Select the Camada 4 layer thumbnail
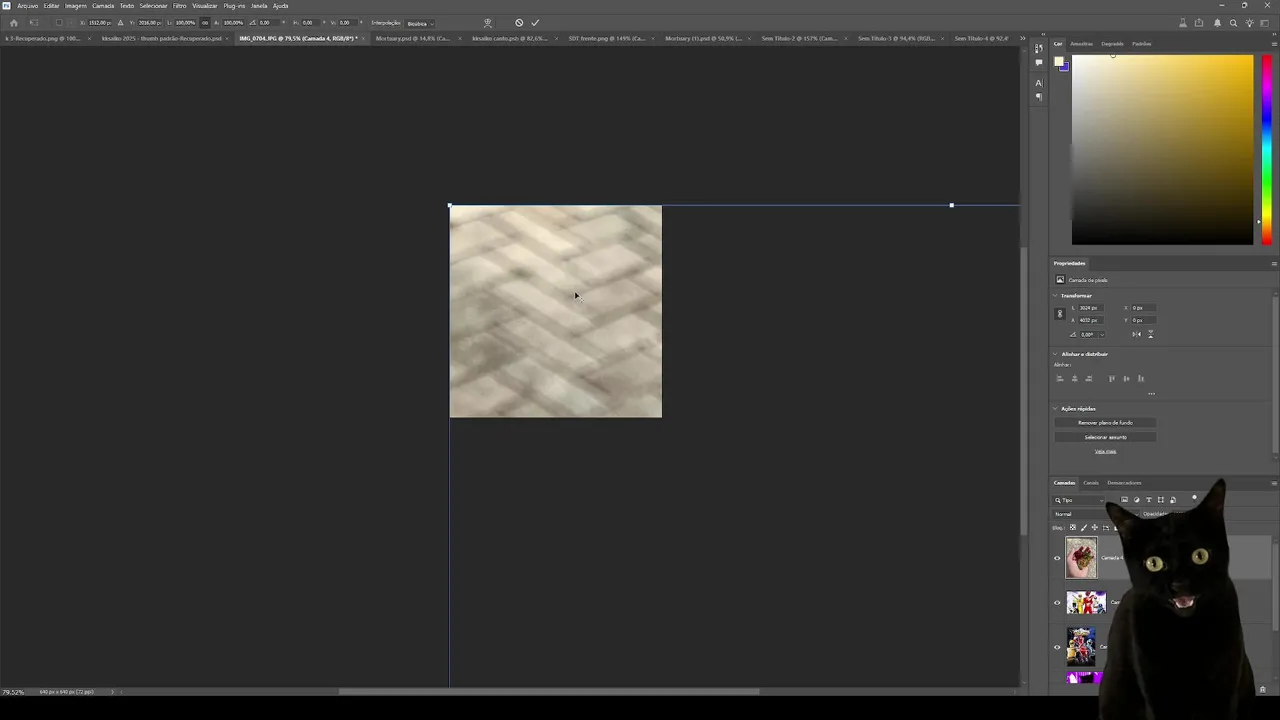The width and height of the screenshot is (1280, 720). [x=1081, y=558]
